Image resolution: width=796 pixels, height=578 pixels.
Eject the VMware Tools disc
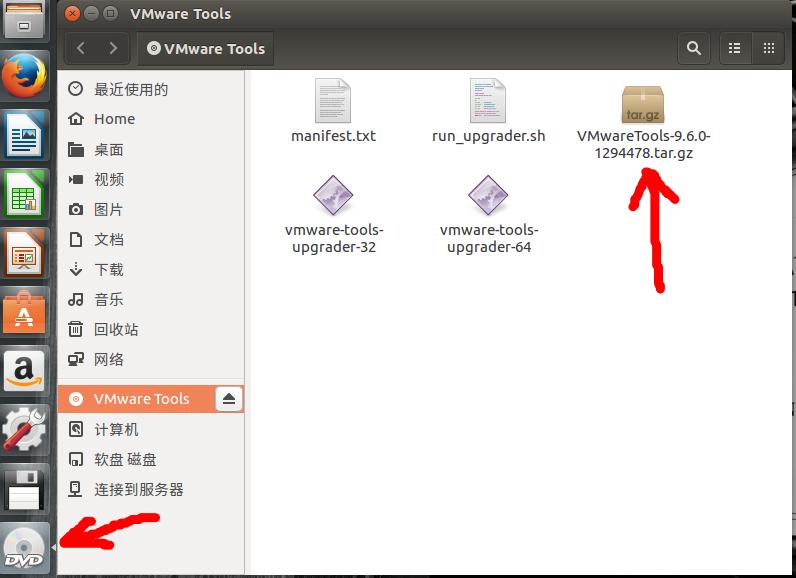229,399
